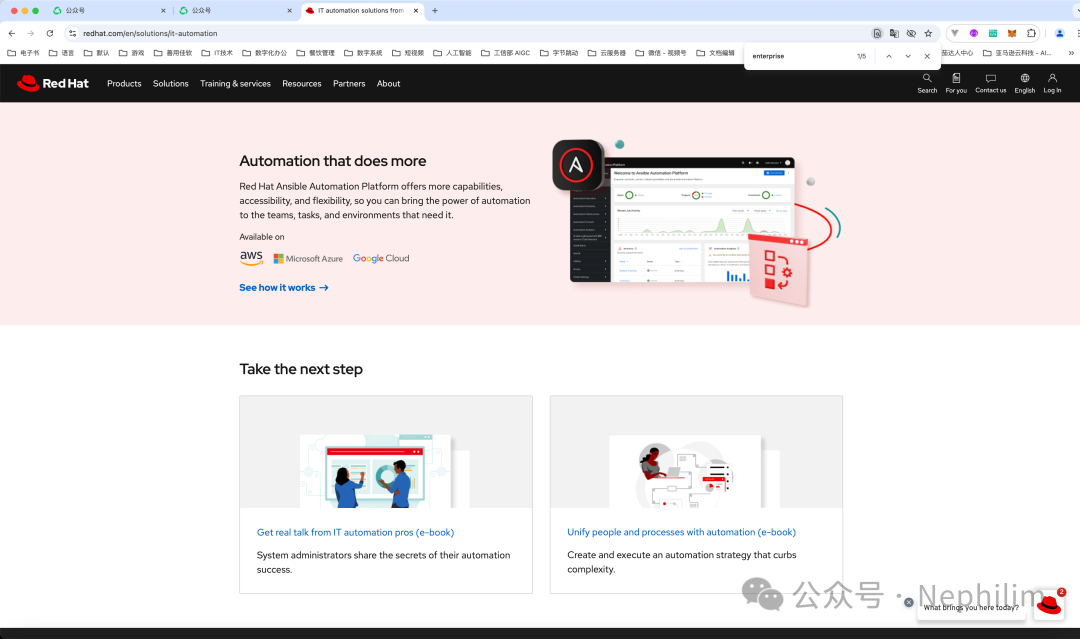Bookmark this page with the star icon
The image size is (1080, 639).
(x=928, y=33)
